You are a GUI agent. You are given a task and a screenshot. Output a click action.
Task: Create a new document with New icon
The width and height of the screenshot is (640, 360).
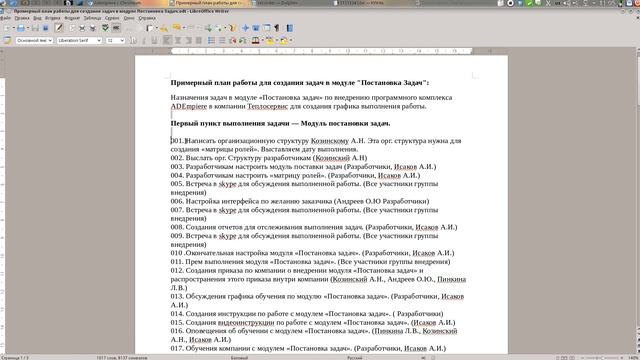tap(7, 28)
